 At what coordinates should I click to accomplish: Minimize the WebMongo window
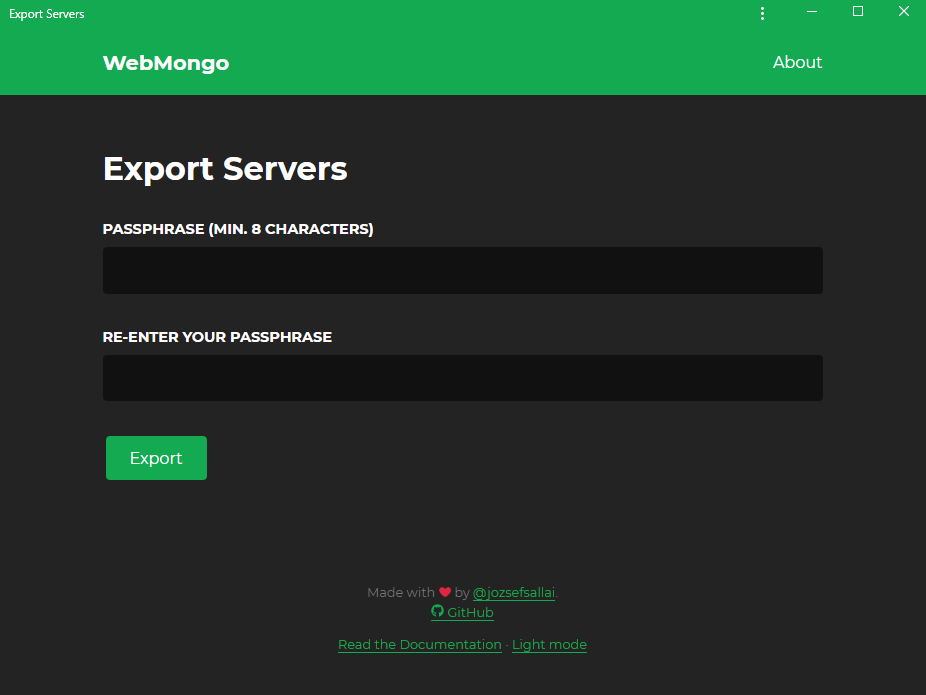click(x=811, y=12)
